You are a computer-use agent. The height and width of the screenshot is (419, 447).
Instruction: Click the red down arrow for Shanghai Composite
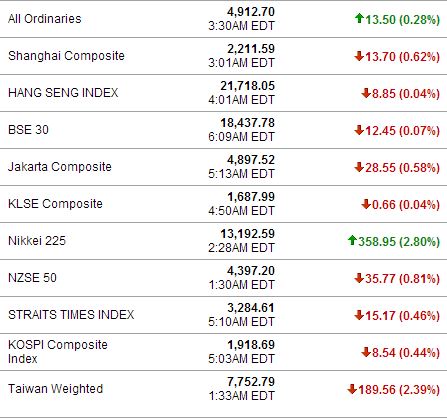[359, 56]
